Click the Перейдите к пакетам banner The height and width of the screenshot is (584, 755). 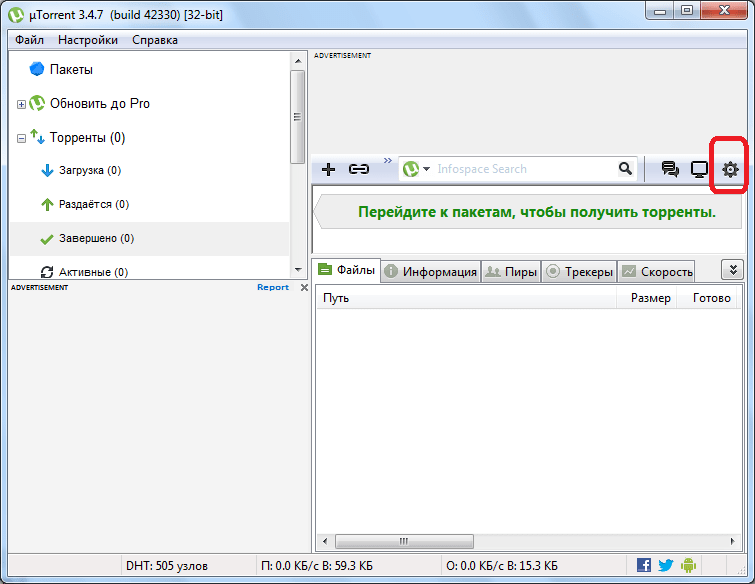pos(529,212)
